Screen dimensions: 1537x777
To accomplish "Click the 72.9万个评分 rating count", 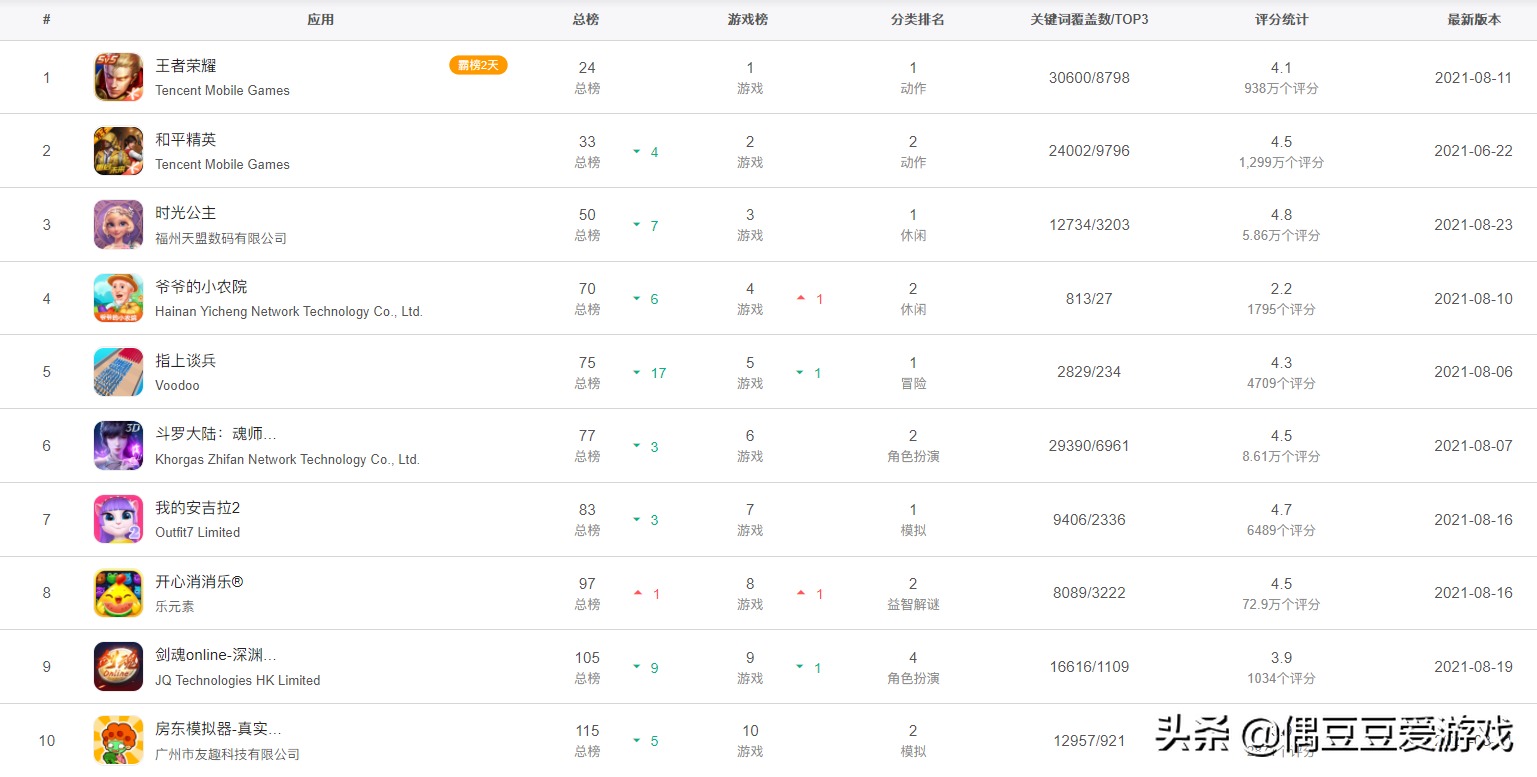I will click(x=1281, y=605).
